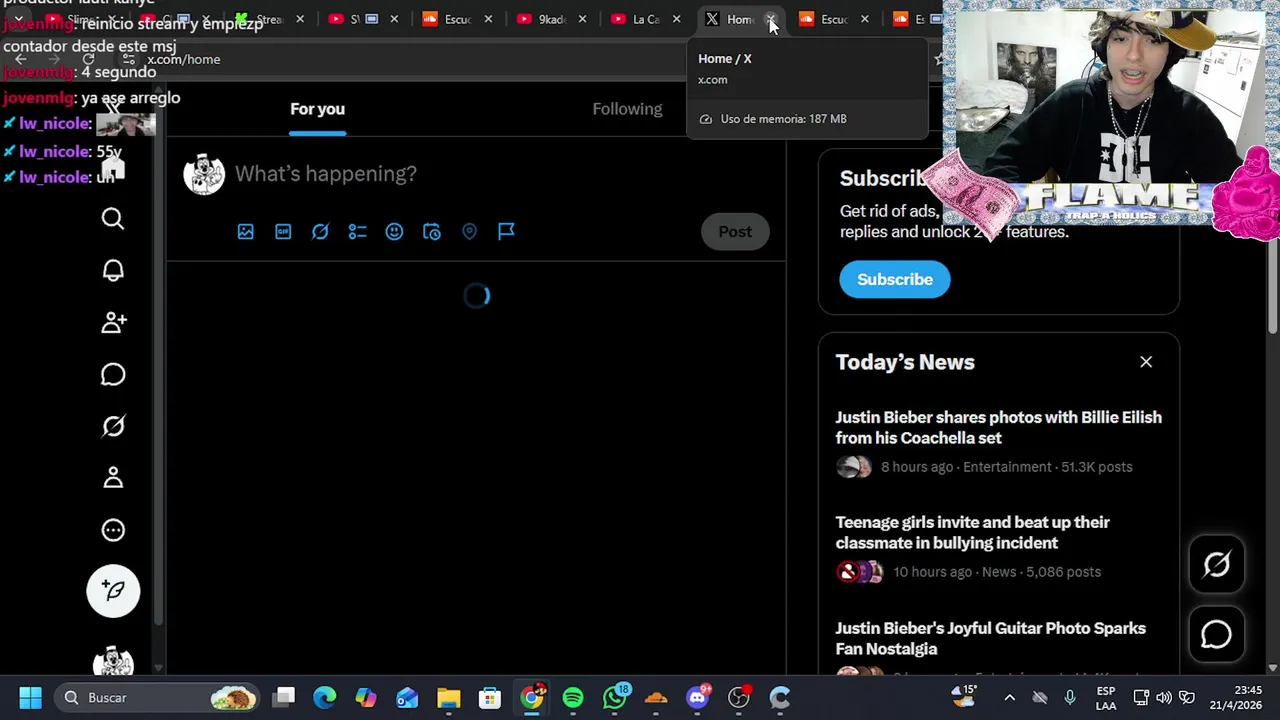Viewport: 1280px width, 720px height.
Task: Go back with the browser back arrow
Action: [x=20, y=59]
